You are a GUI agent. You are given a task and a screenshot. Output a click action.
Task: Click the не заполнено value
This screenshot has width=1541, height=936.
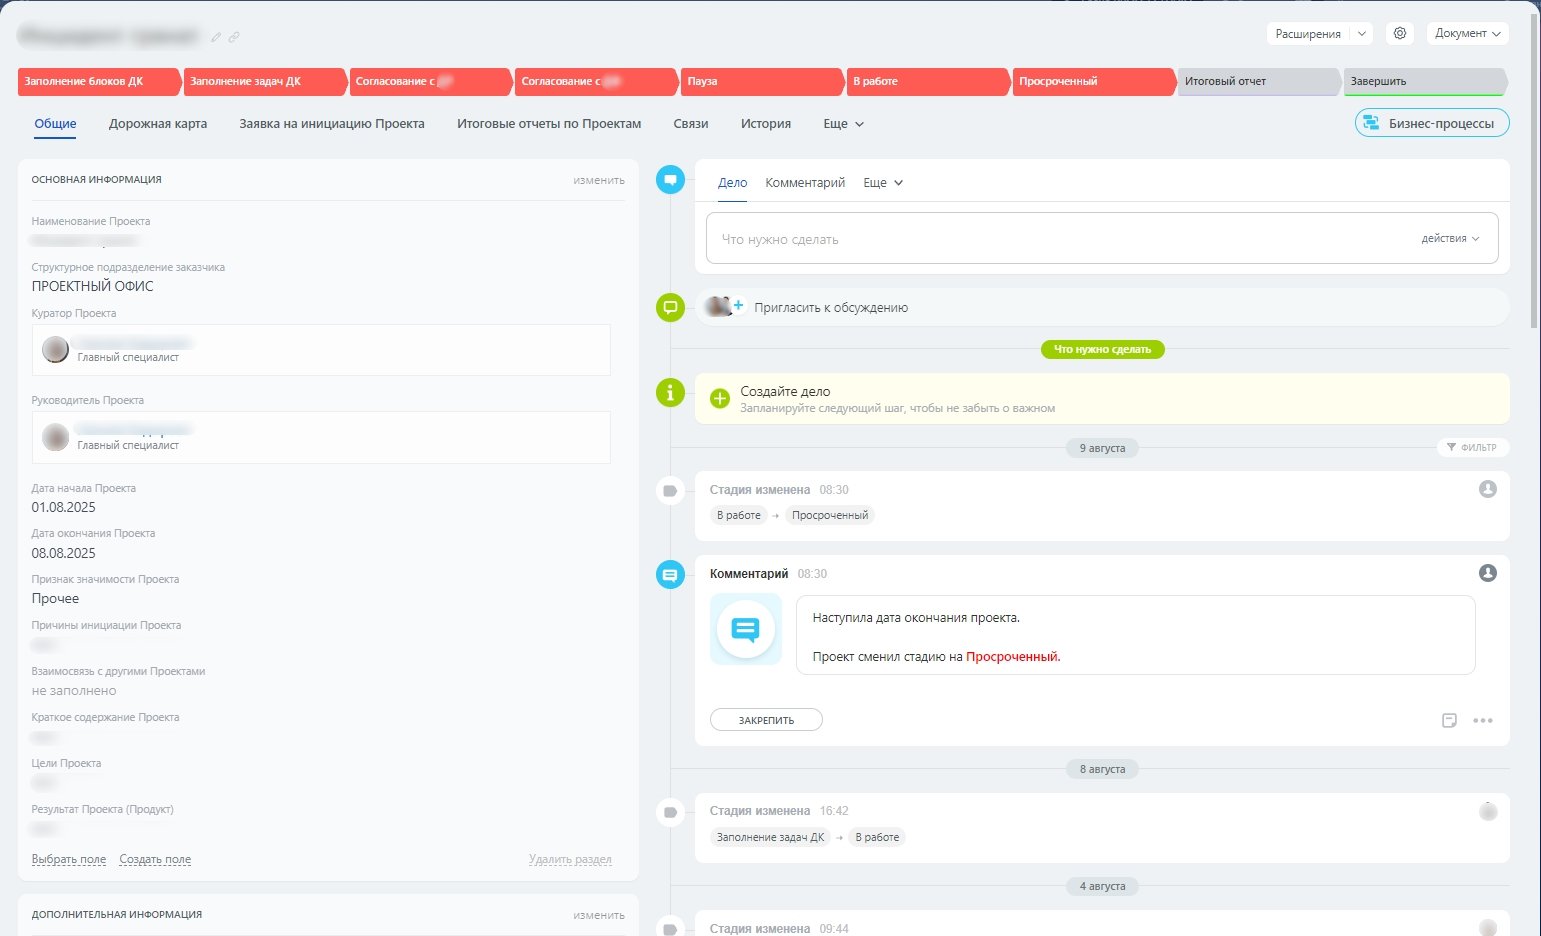pos(74,691)
